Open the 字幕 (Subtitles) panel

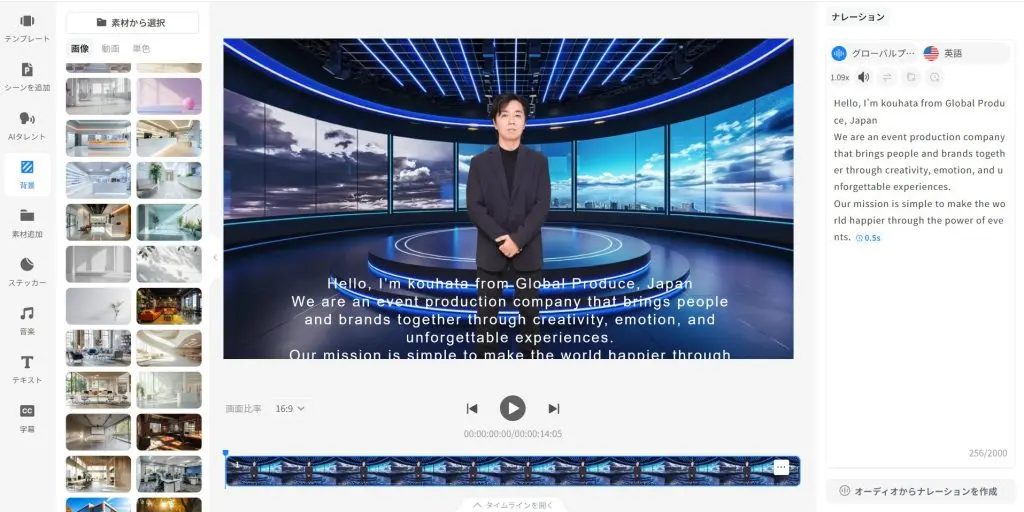[27, 417]
